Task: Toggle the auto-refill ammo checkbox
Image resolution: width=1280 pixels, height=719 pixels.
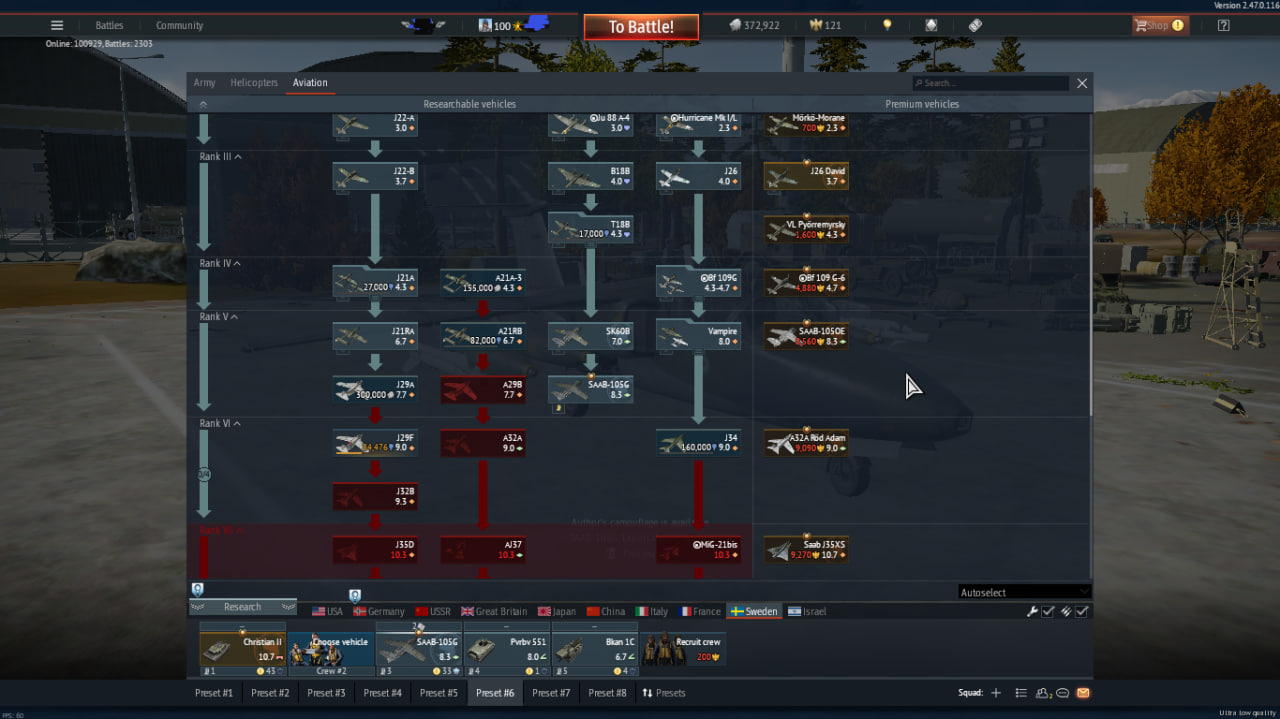Action: (1081, 611)
